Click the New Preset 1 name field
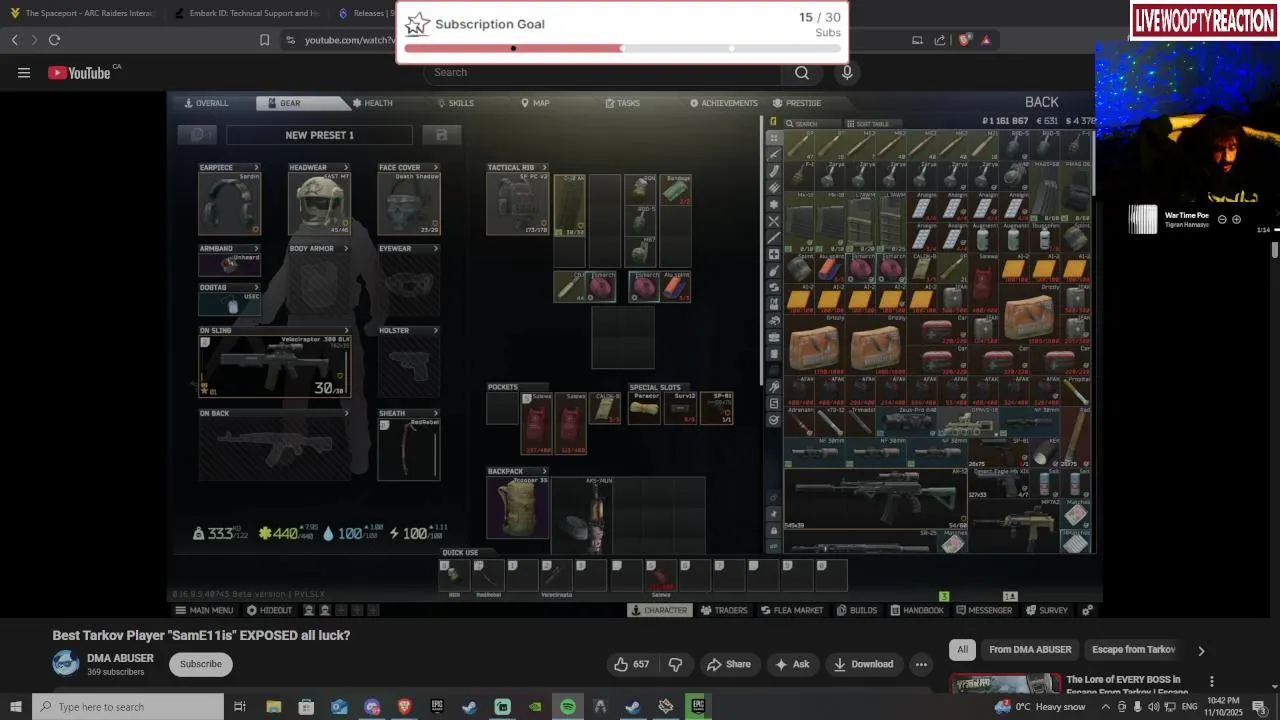The width and height of the screenshot is (1280, 720). tap(319, 135)
